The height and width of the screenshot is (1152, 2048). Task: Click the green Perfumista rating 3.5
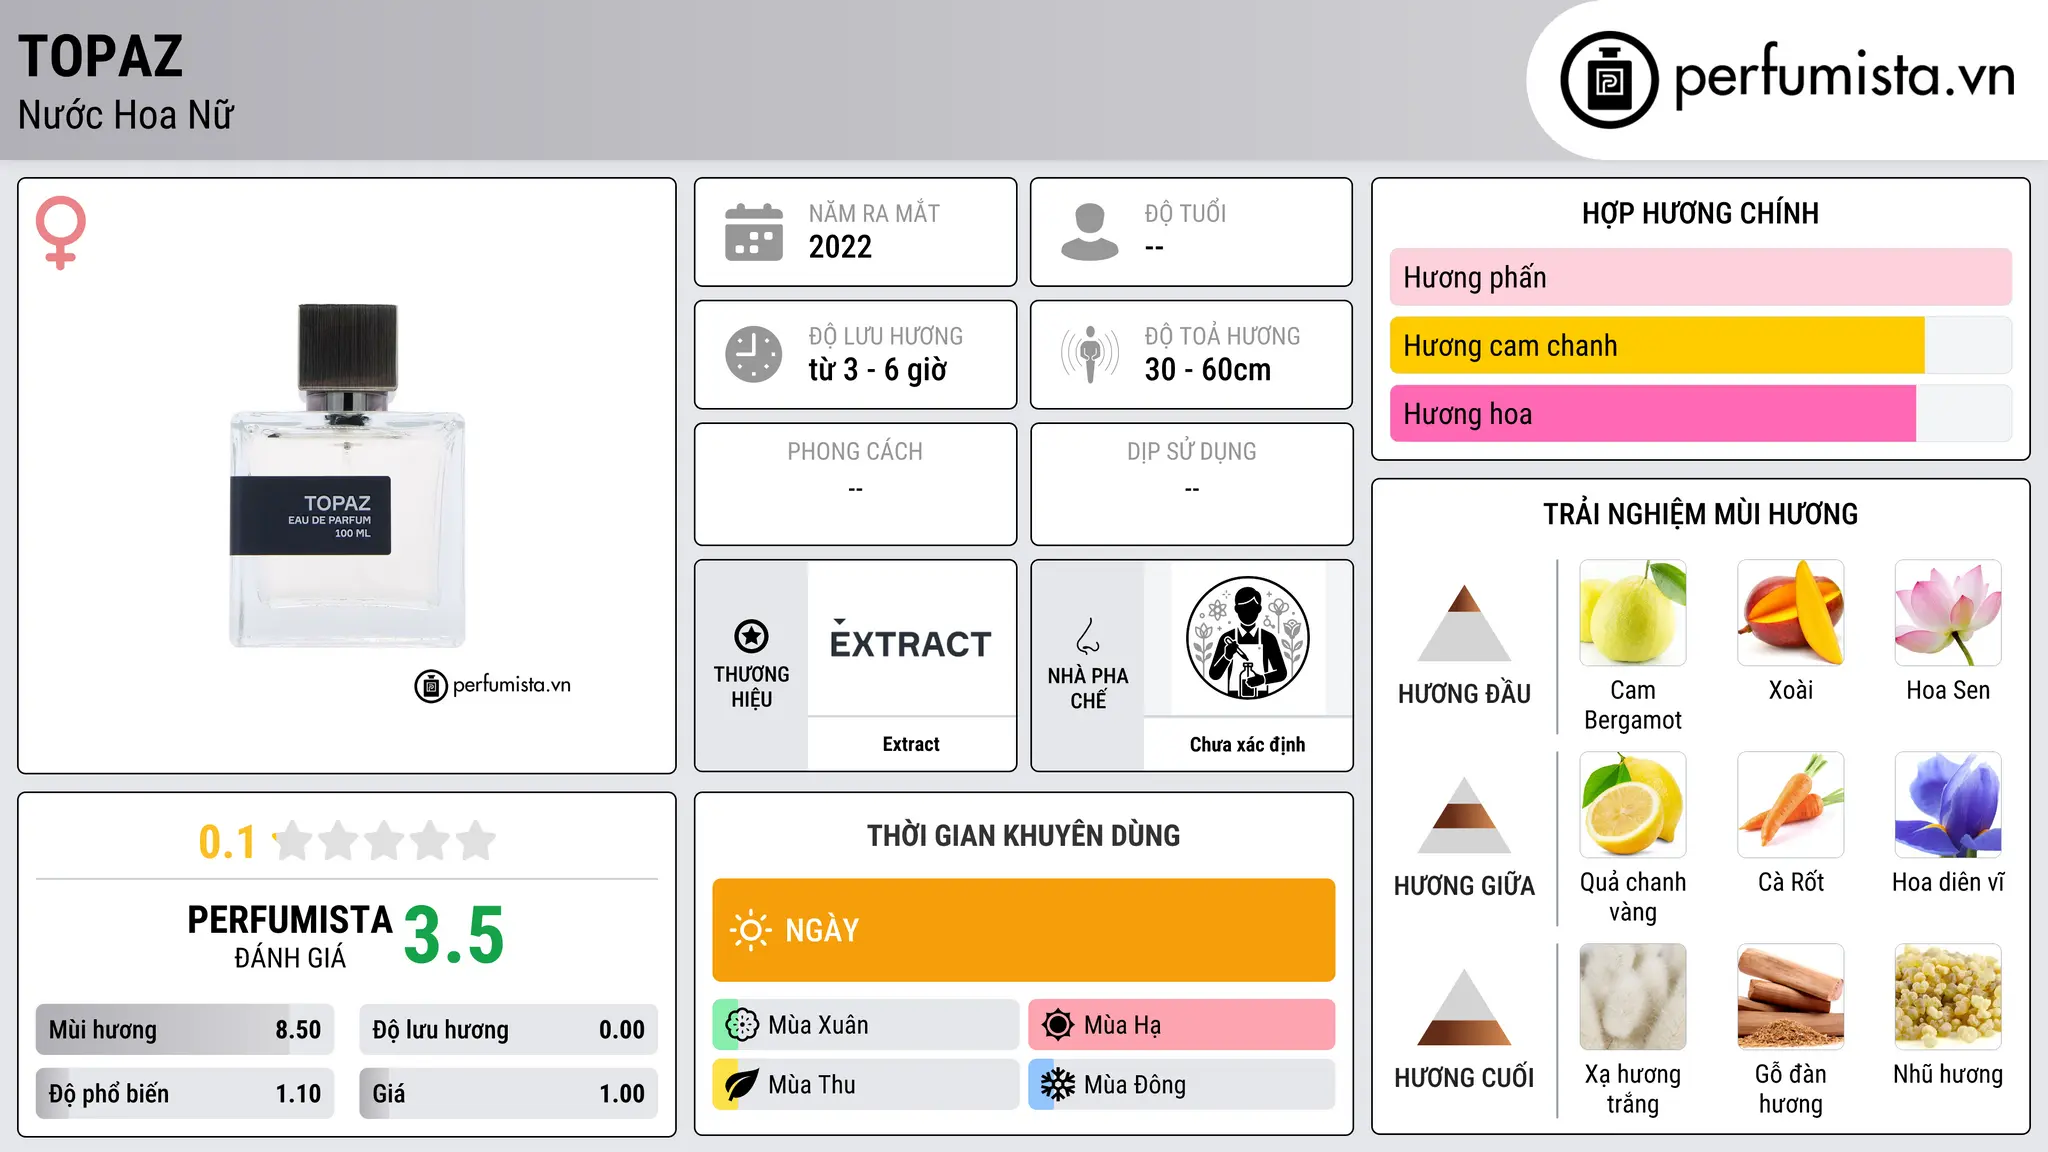454,935
